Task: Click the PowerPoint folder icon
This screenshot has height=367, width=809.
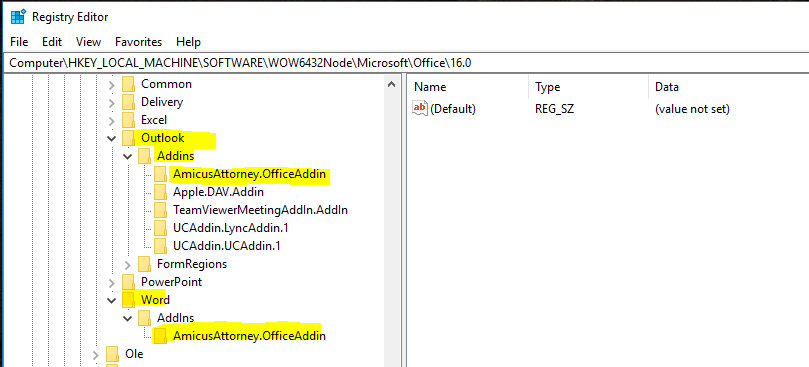Action: coord(128,282)
